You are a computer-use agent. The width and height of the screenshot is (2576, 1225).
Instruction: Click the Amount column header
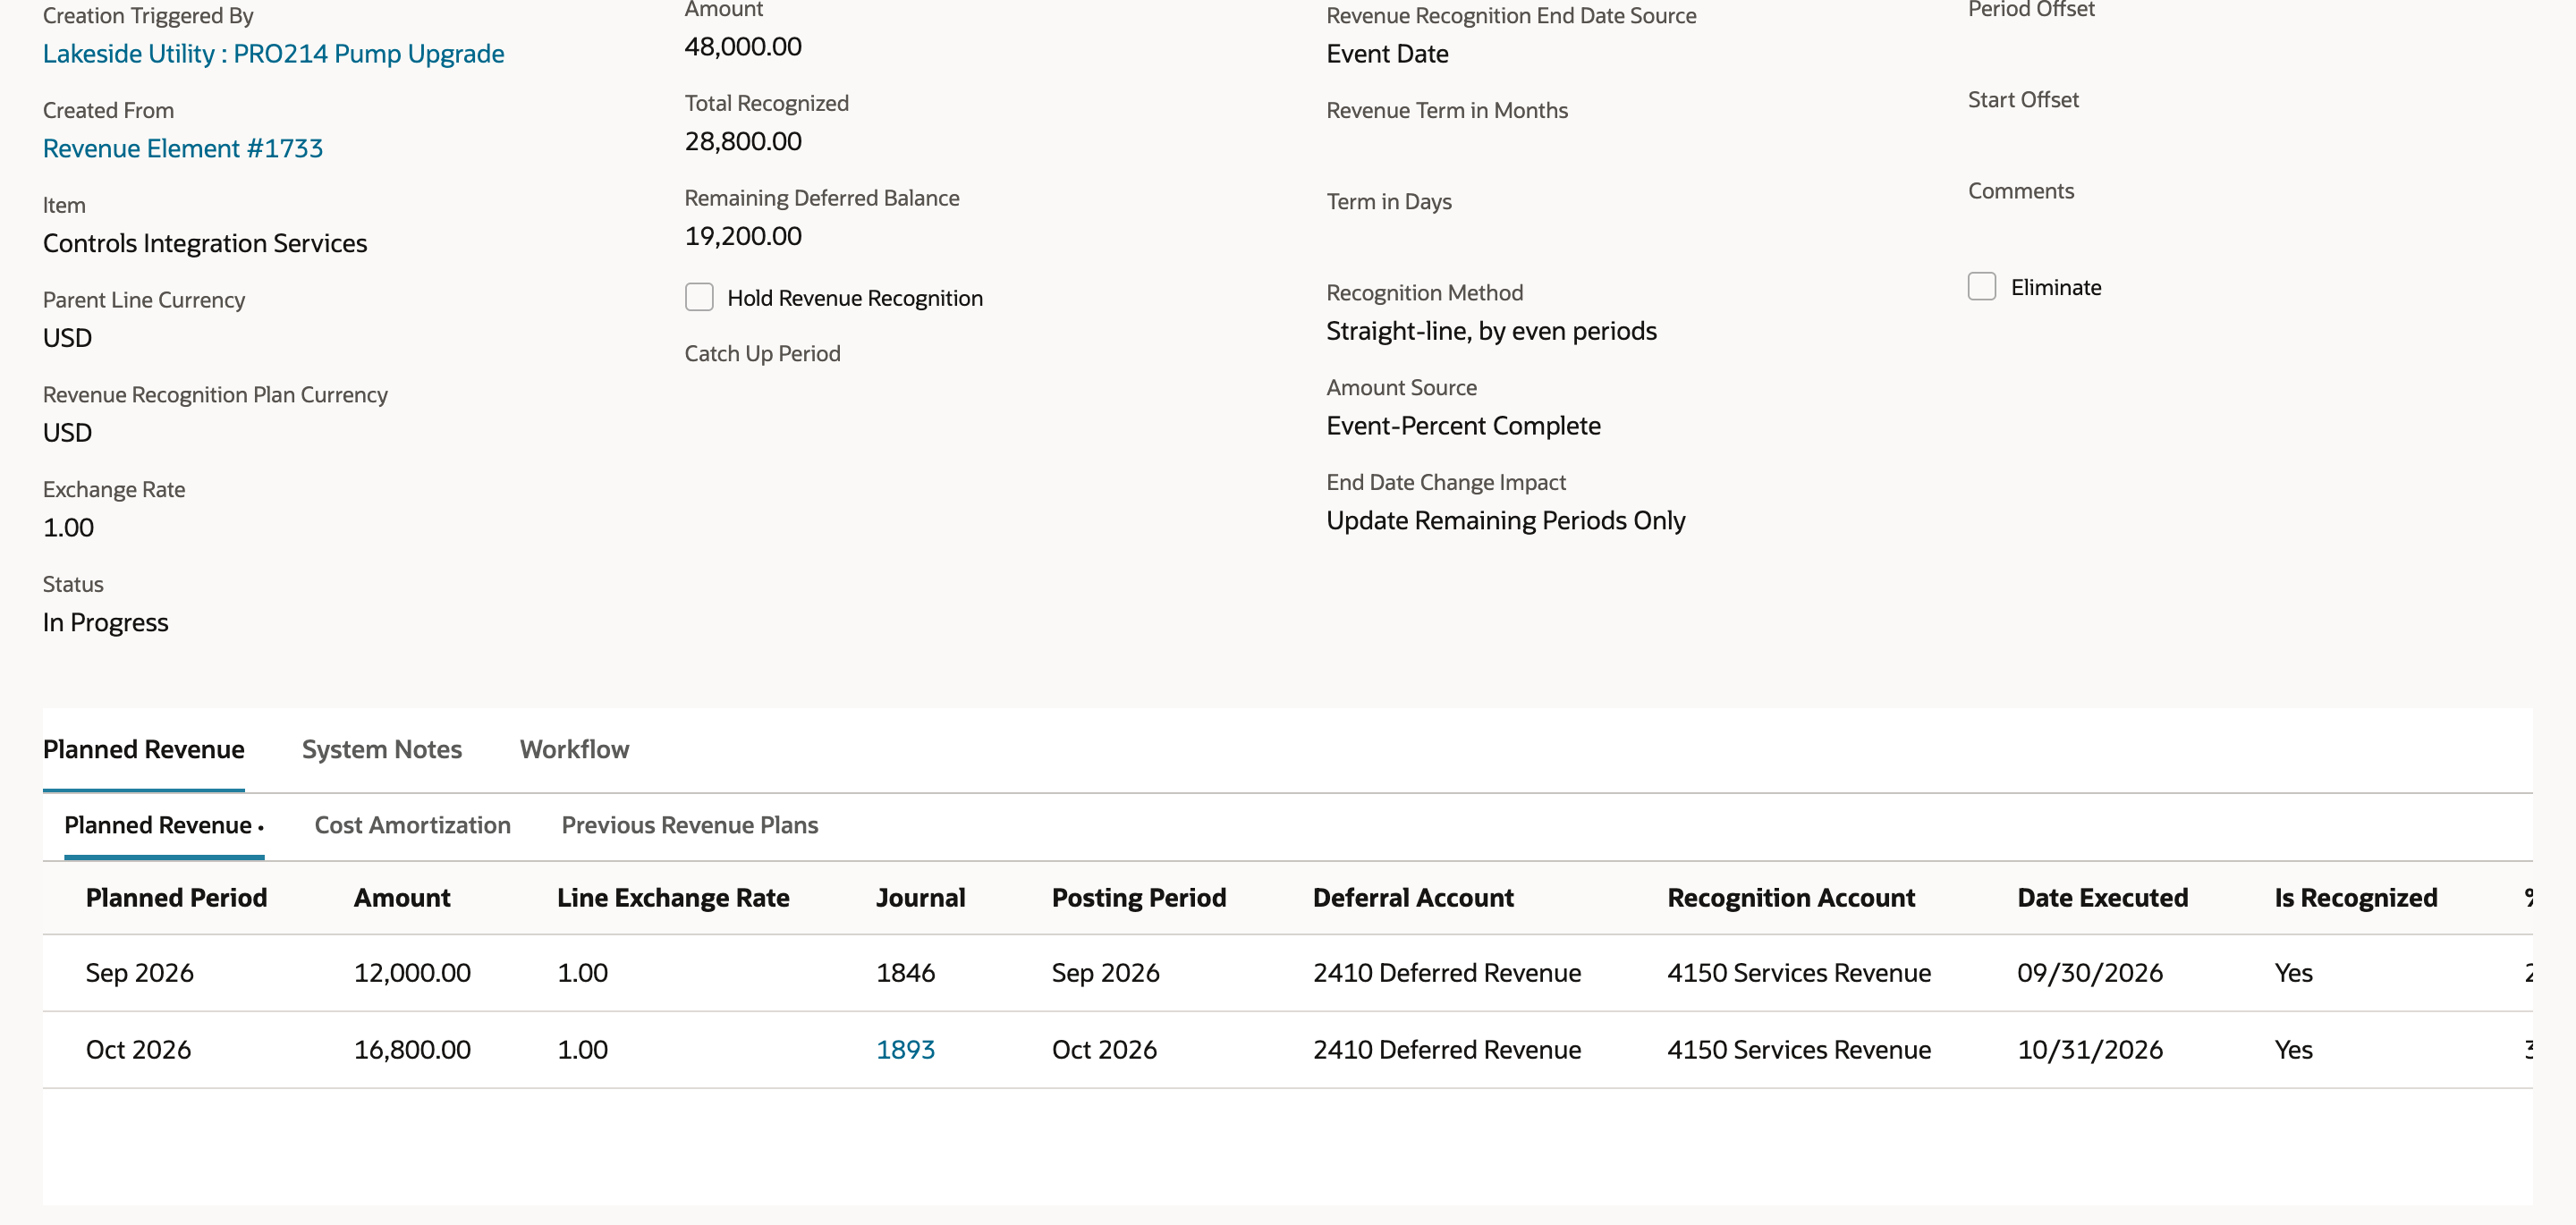tap(402, 898)
